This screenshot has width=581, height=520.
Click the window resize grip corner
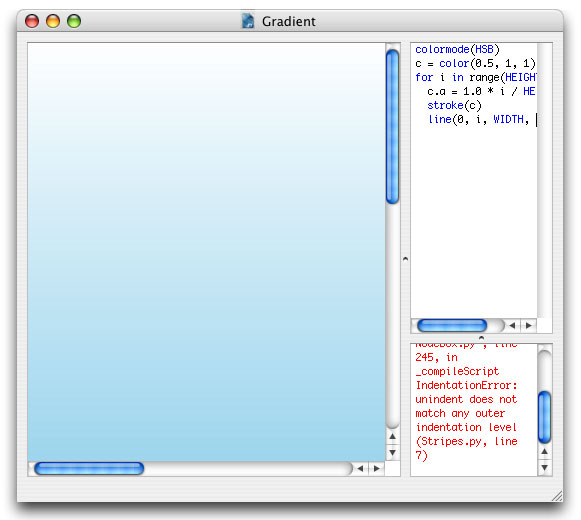coord(557,496)
